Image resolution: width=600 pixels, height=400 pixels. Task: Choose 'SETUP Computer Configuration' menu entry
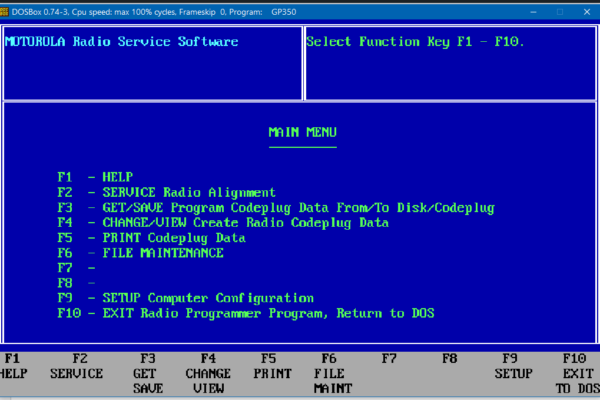tap(186, 298)
